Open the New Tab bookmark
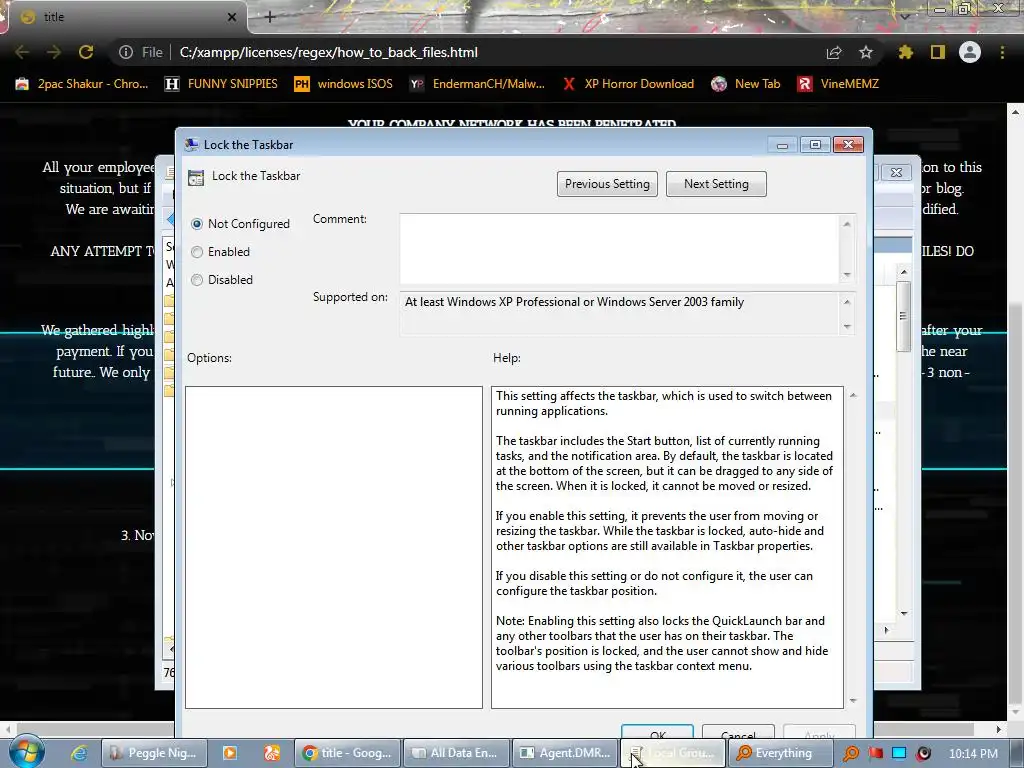The width and height of the screenshot is (1024, 768). pos(746,84)
